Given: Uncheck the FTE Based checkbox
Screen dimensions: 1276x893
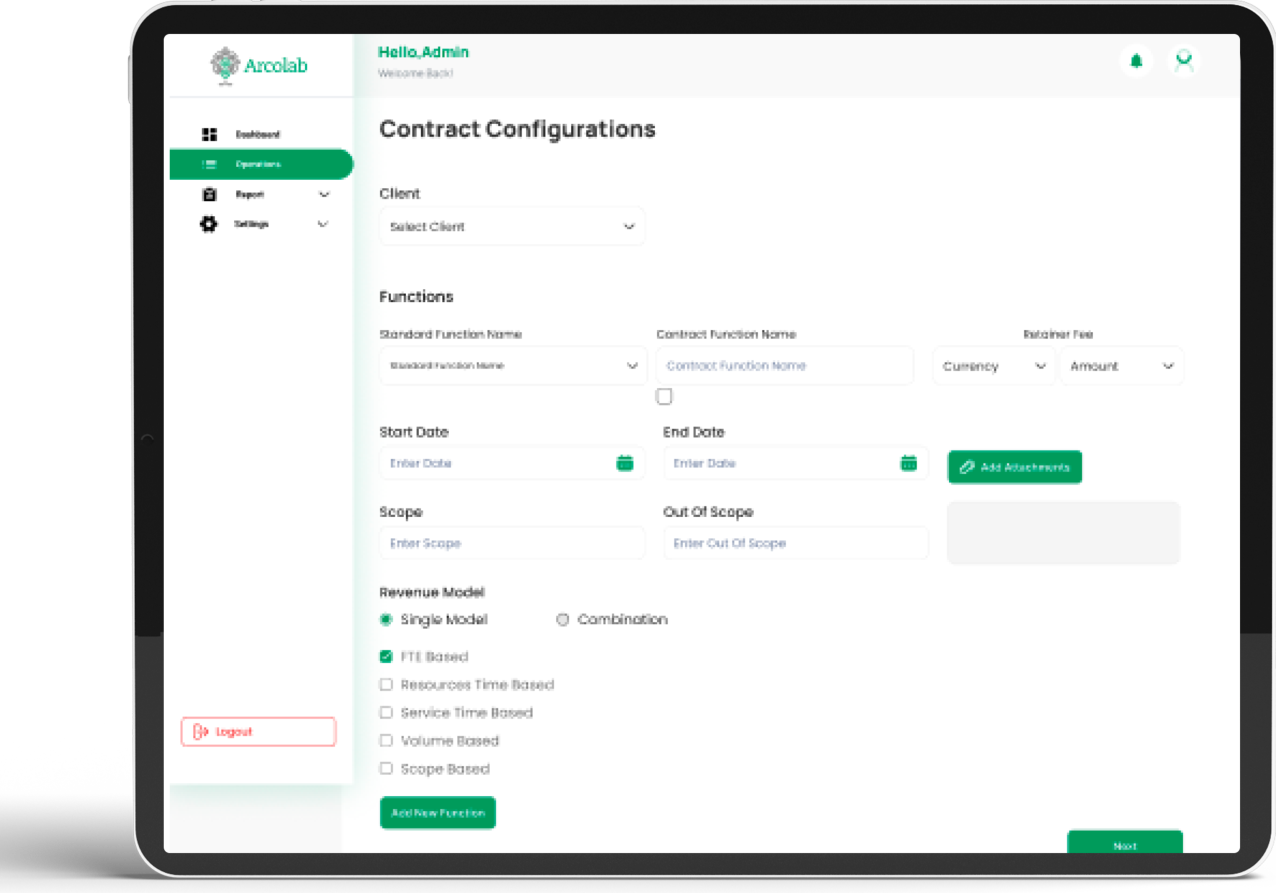Looking at the screenshot, I should tap(386, 657).
